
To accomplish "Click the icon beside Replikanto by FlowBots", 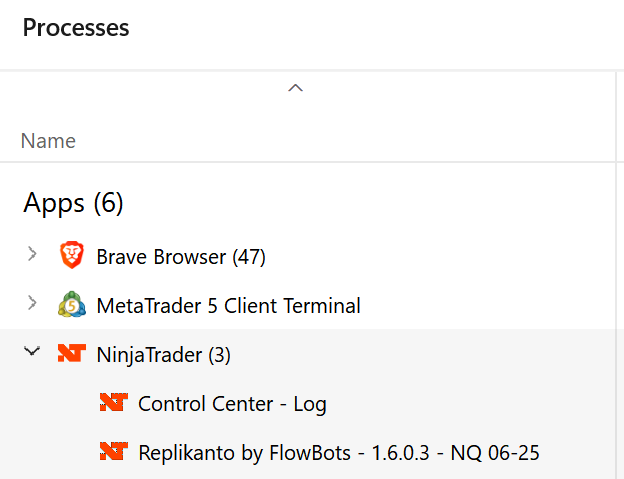I will [113, 452].
